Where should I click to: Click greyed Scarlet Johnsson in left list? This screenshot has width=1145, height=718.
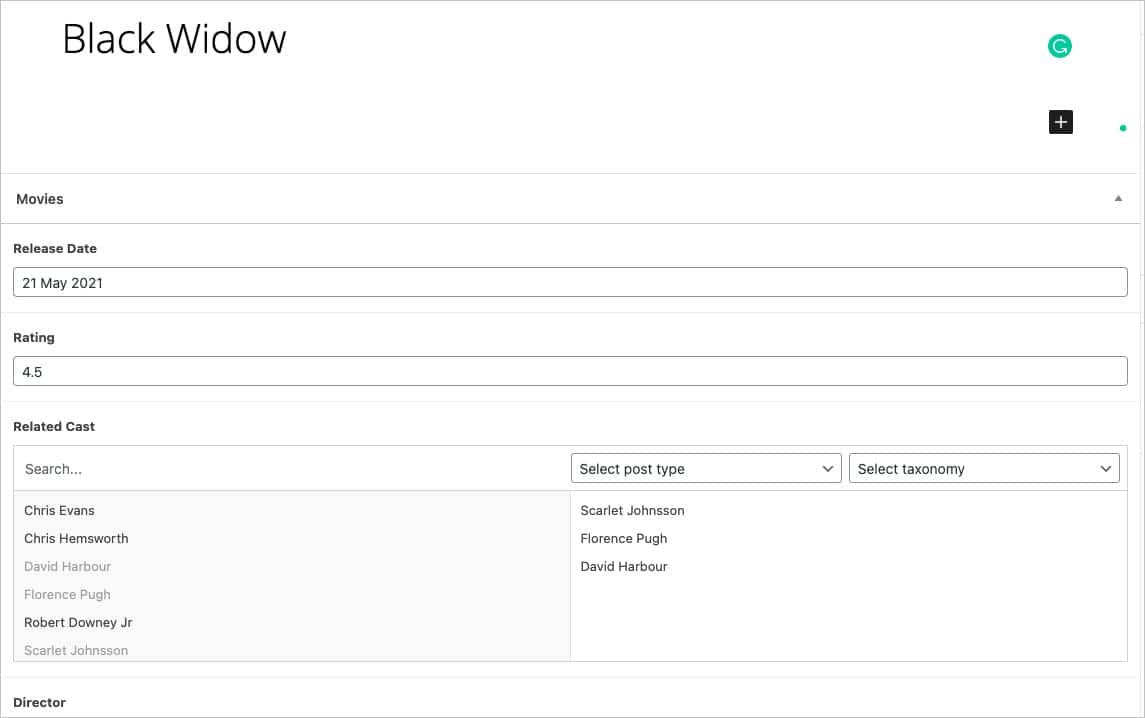76,650
